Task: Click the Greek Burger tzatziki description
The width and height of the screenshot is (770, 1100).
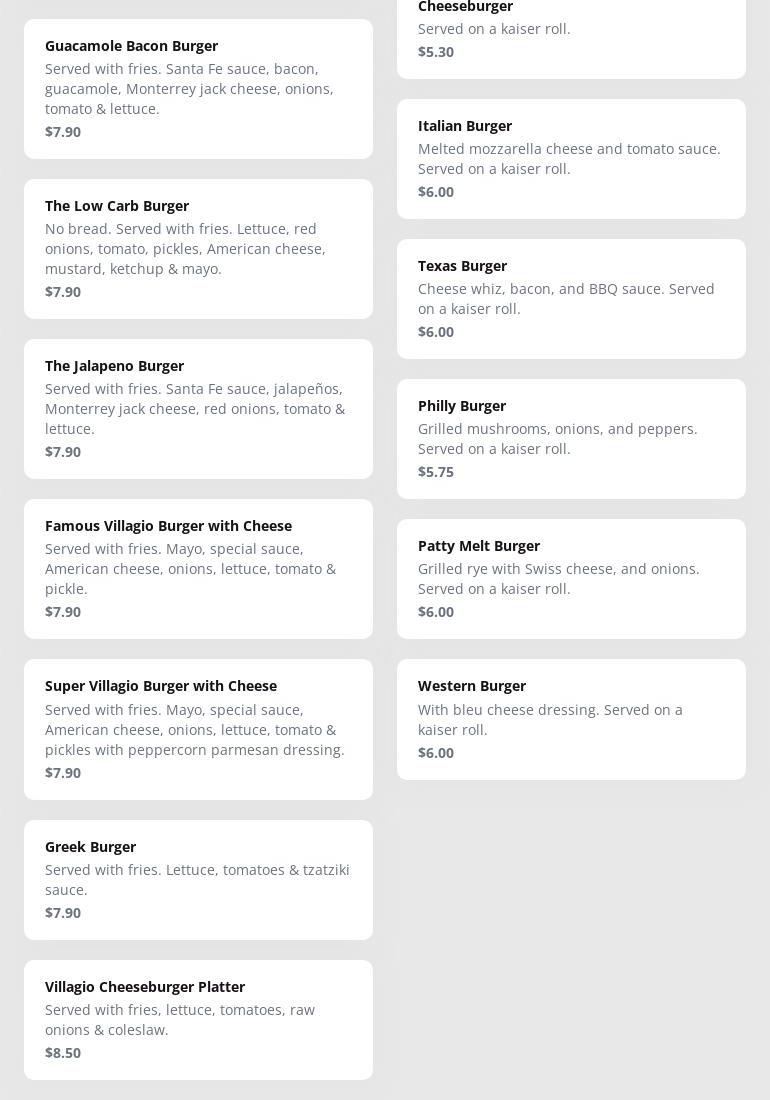Action: [x=197, y=880]
